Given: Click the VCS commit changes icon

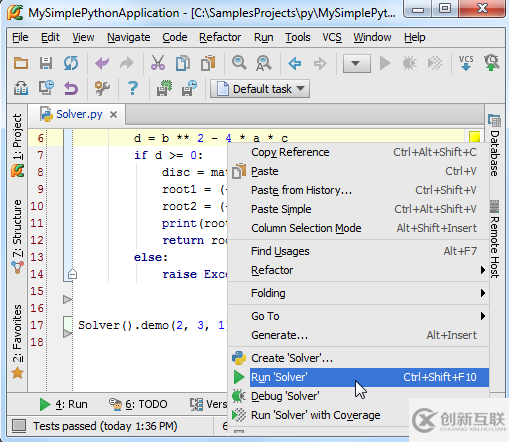Looking at the screenshot, I should click(x=491, y=63).
